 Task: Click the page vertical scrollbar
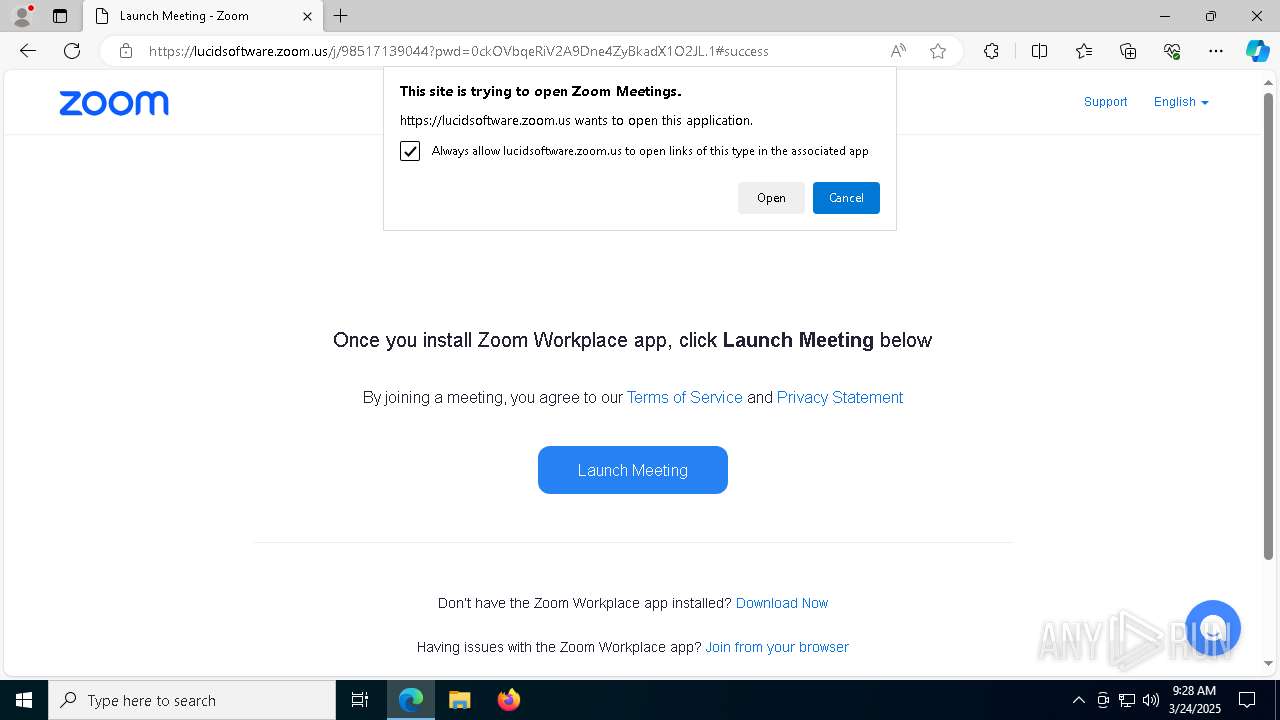point(1268,325)
